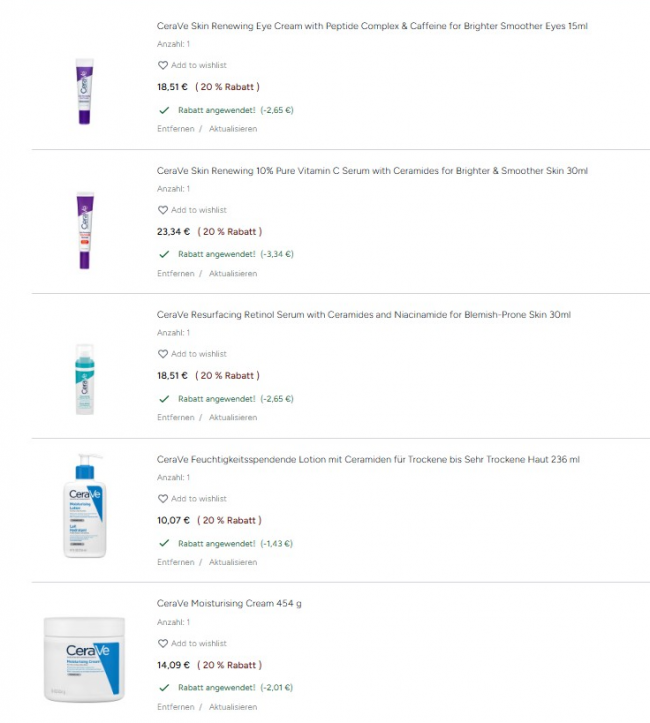The image size is (650, 723).
Task: Click wishlist heart for Retinol Serum
Action: pos(163,354)
